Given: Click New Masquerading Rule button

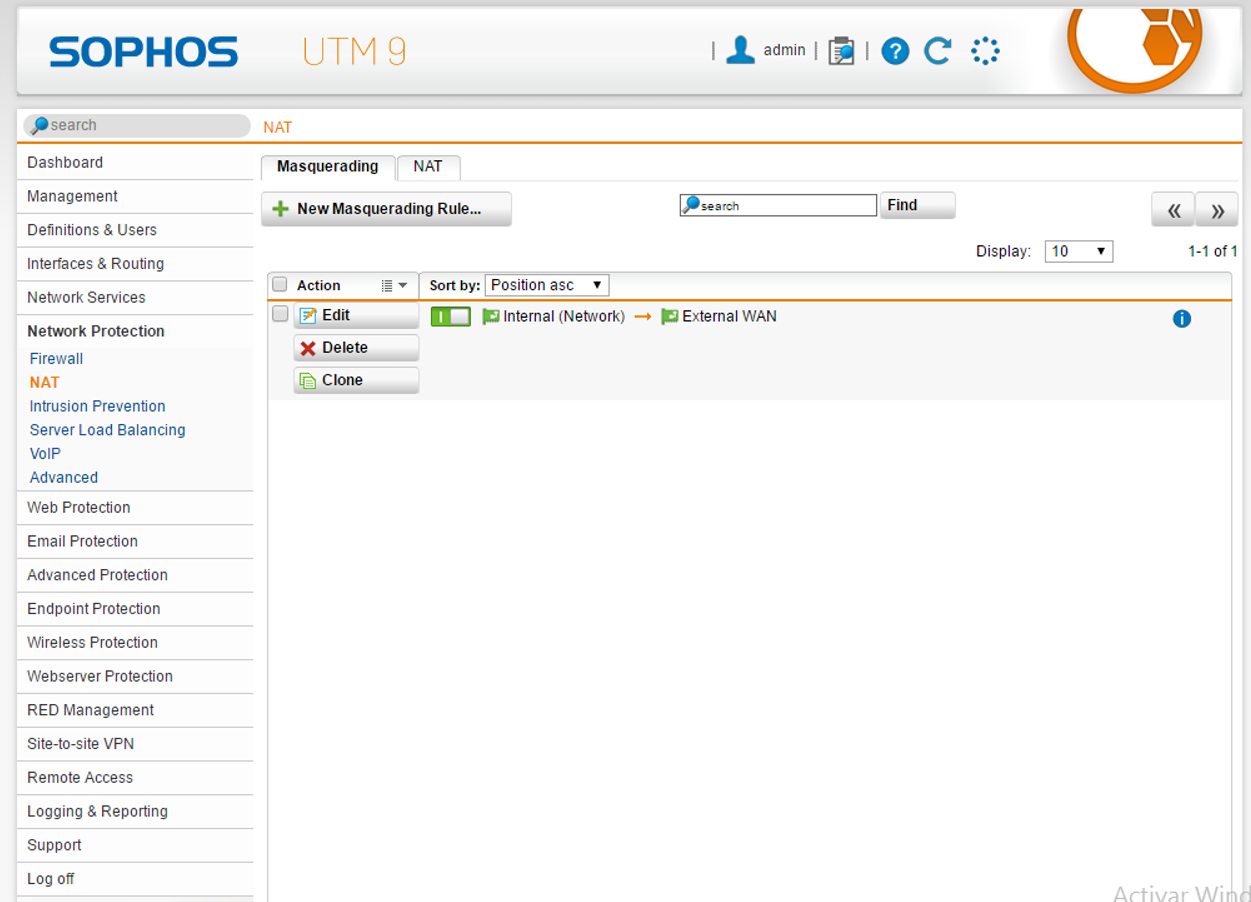Looking at the screenshot, I should 386,209.
